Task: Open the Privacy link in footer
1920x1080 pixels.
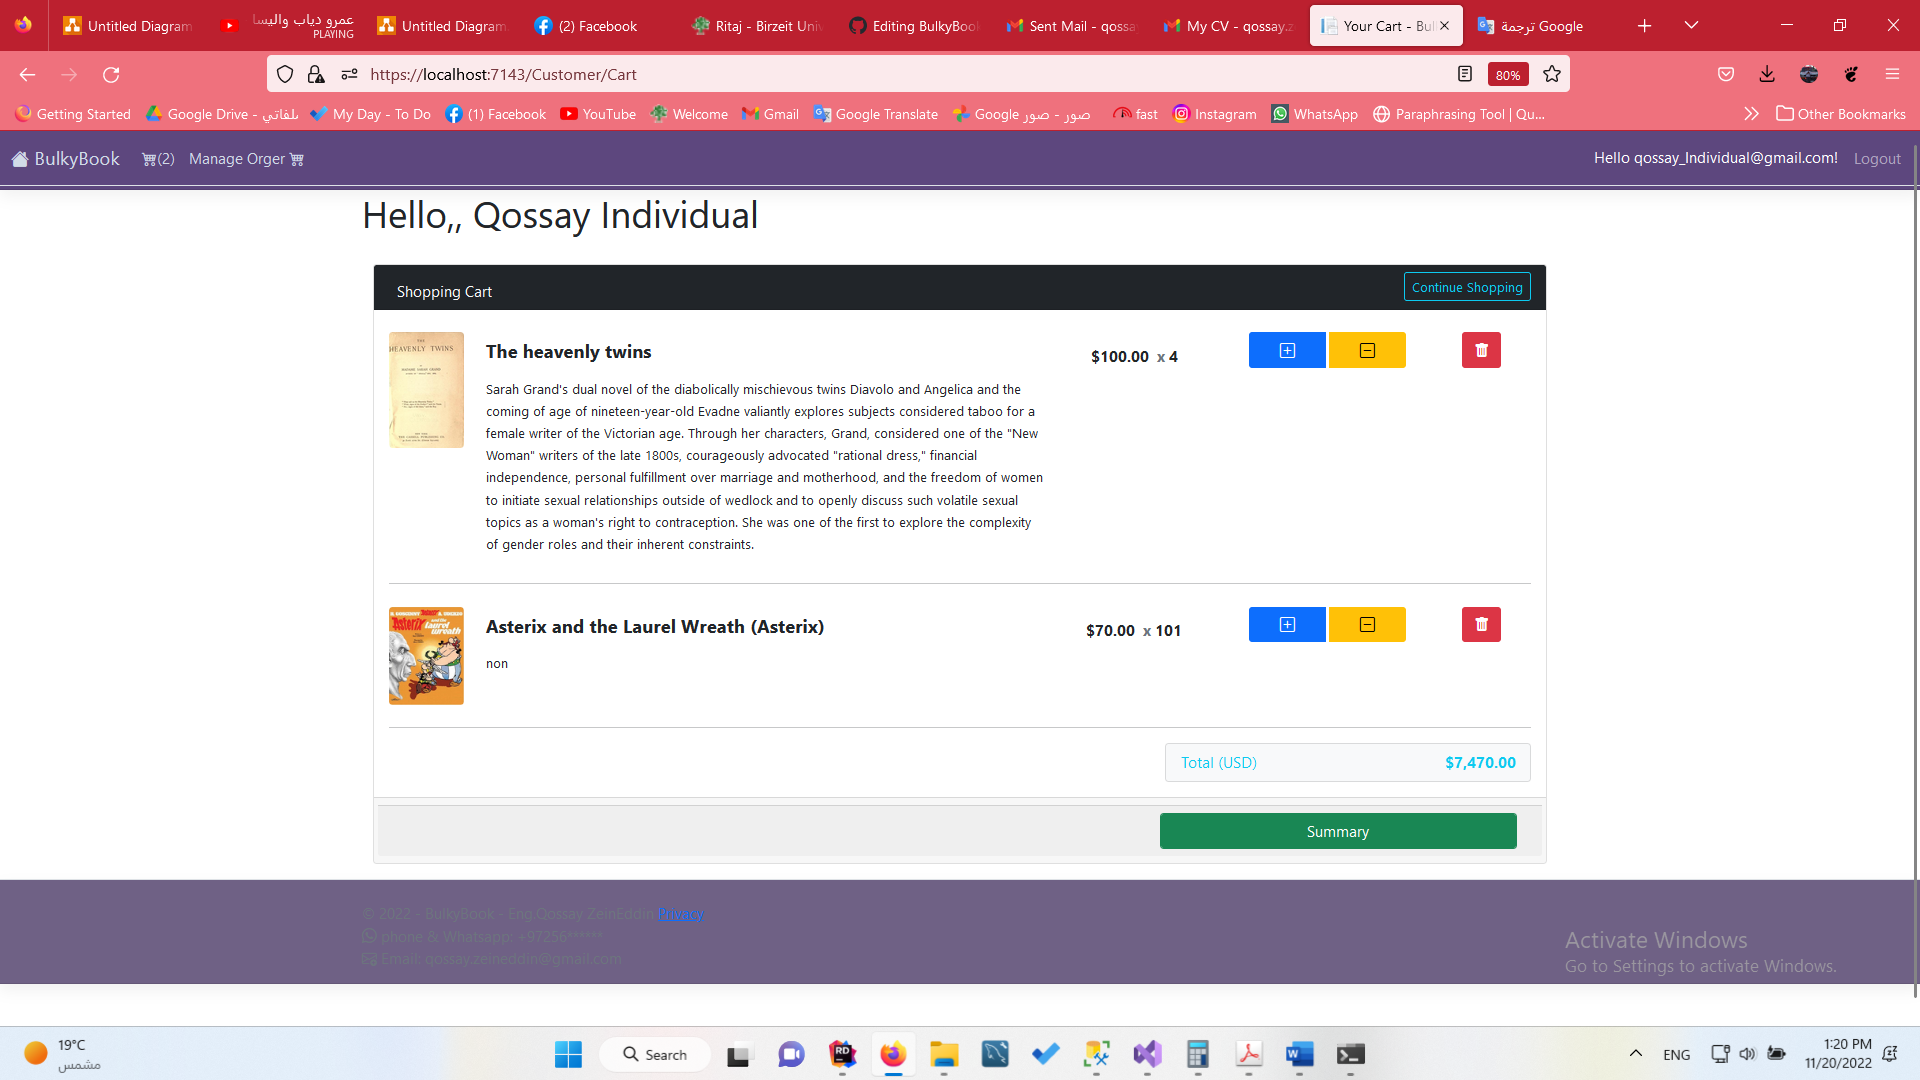Action: [x=681, y=914]
